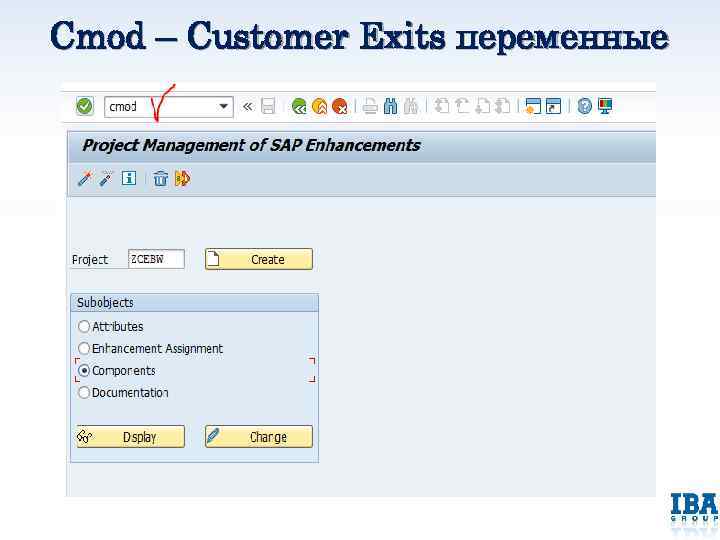Click the Generate Shortcut icon

tap(553, 107)
